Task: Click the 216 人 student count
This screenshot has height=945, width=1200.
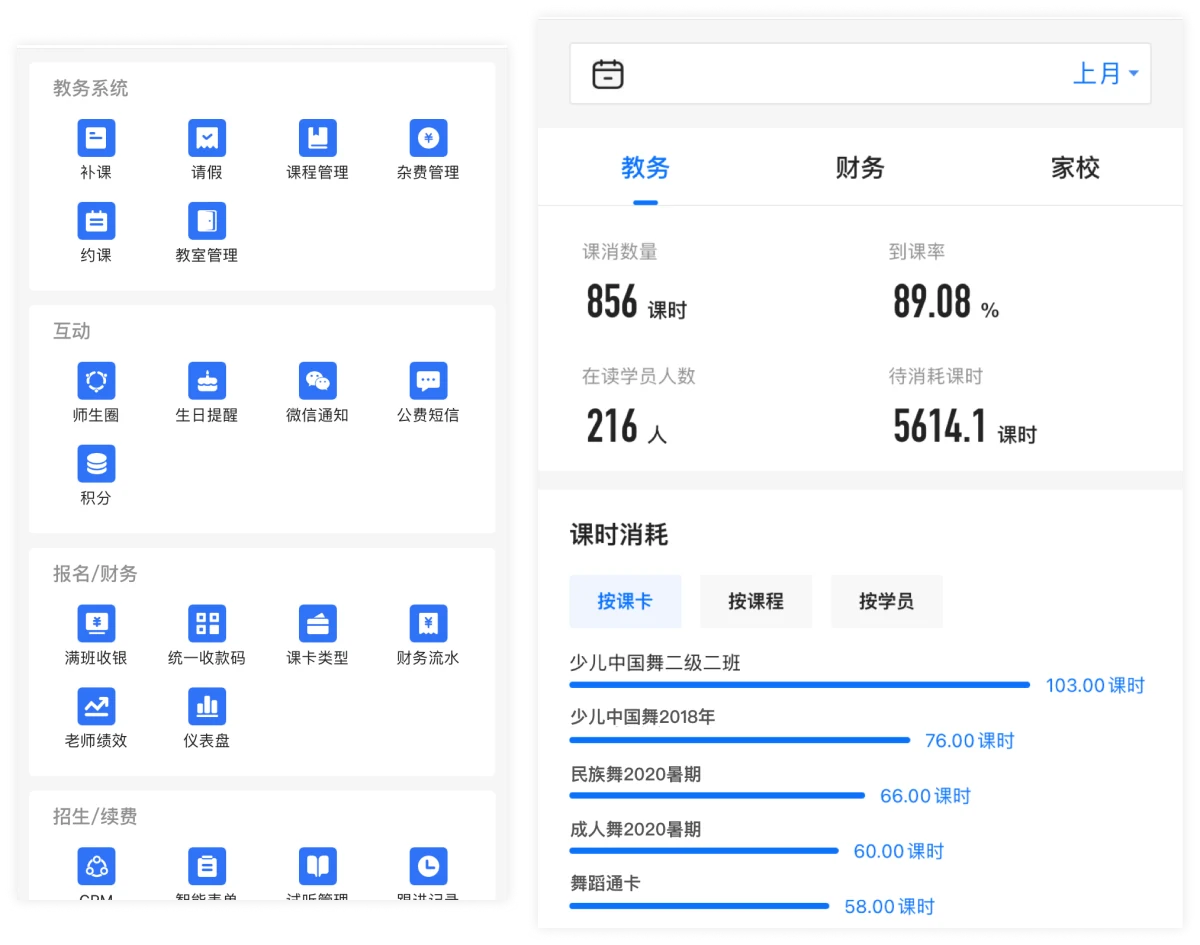Action: pyautogui.click(x=626, y=427)
